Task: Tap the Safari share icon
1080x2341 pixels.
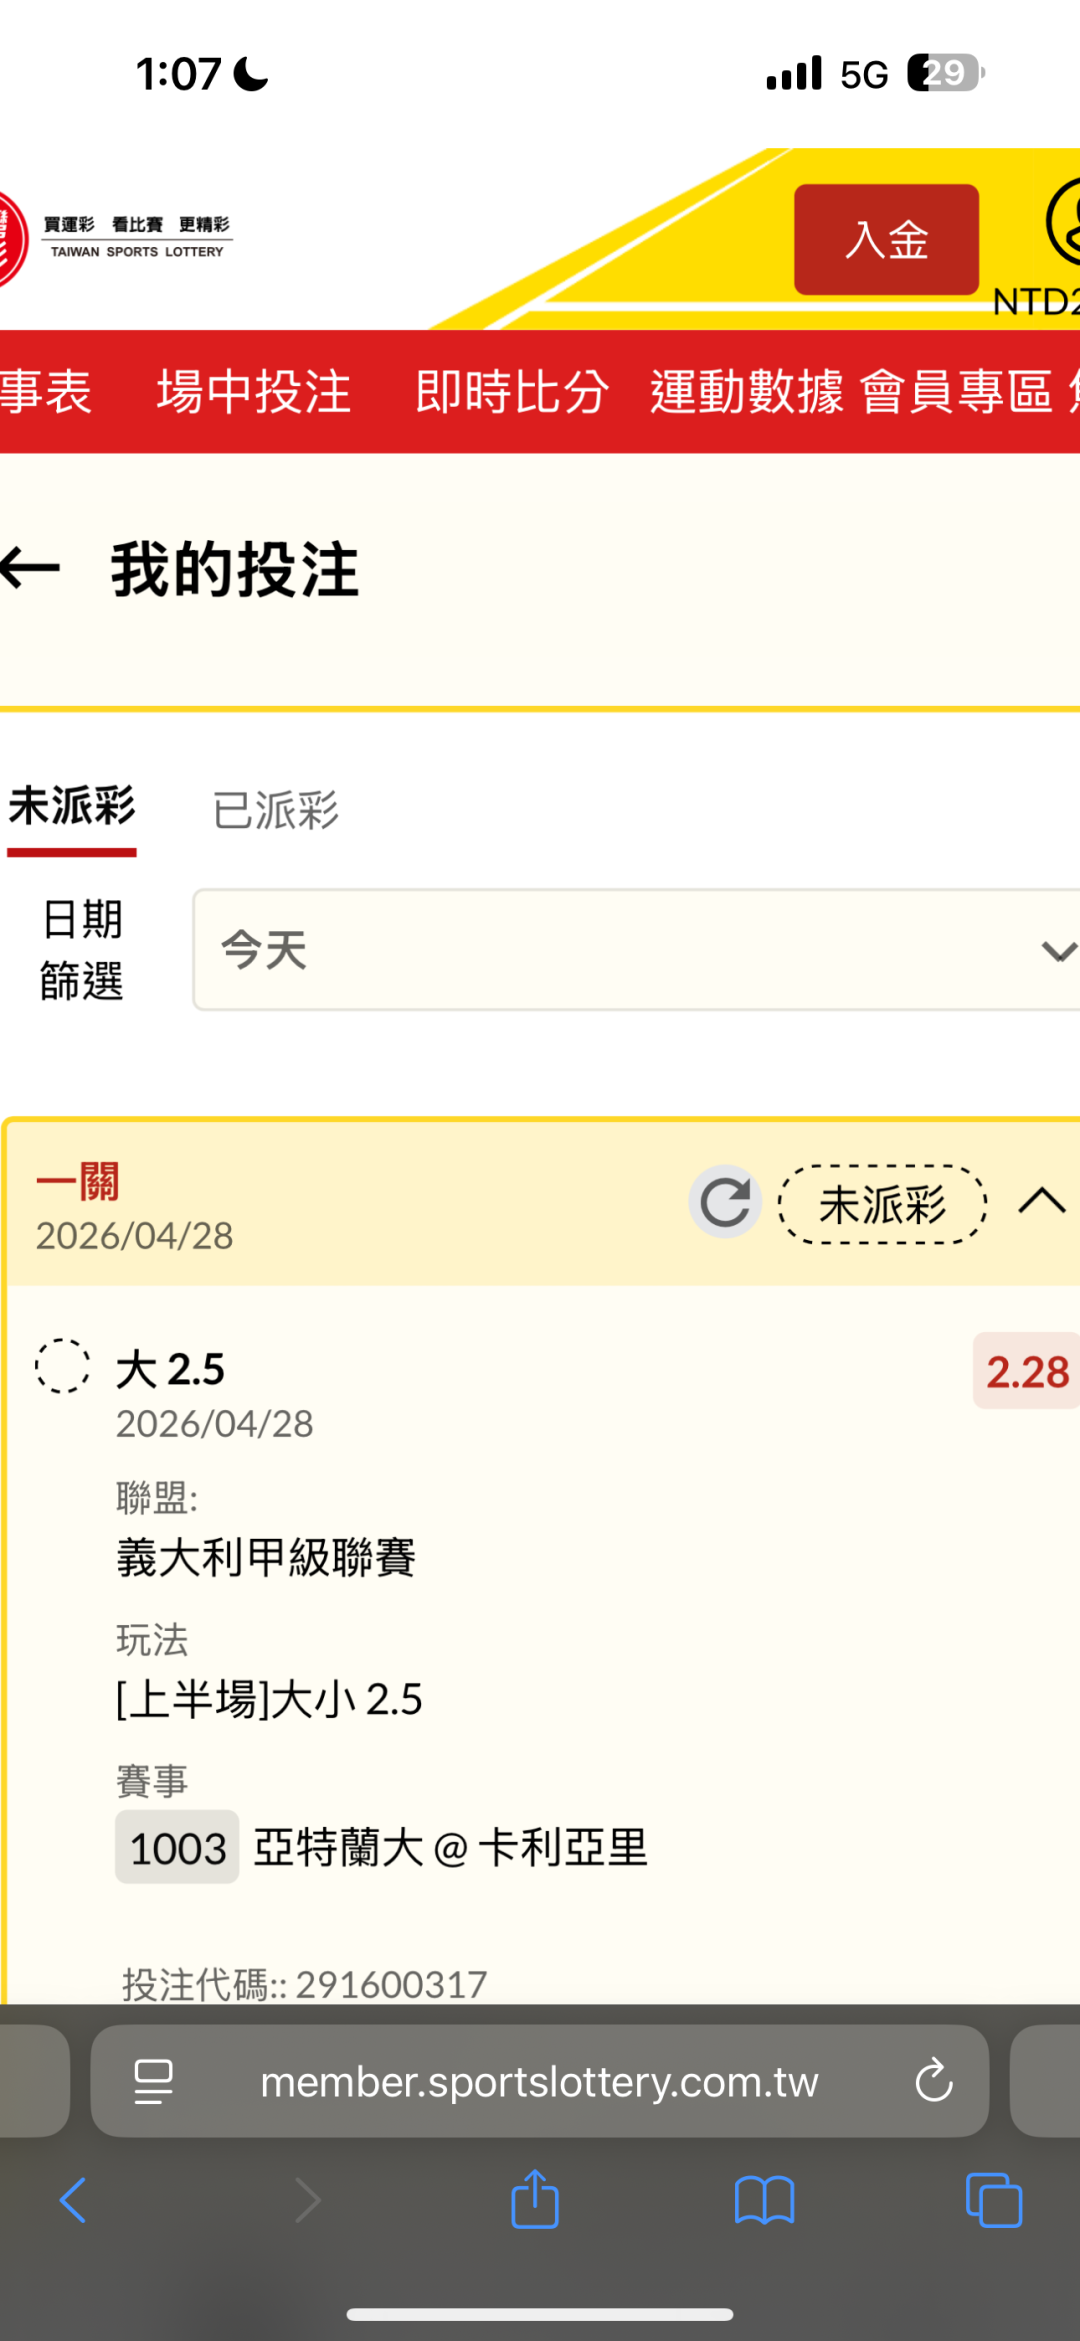Action: point(535,2199)
